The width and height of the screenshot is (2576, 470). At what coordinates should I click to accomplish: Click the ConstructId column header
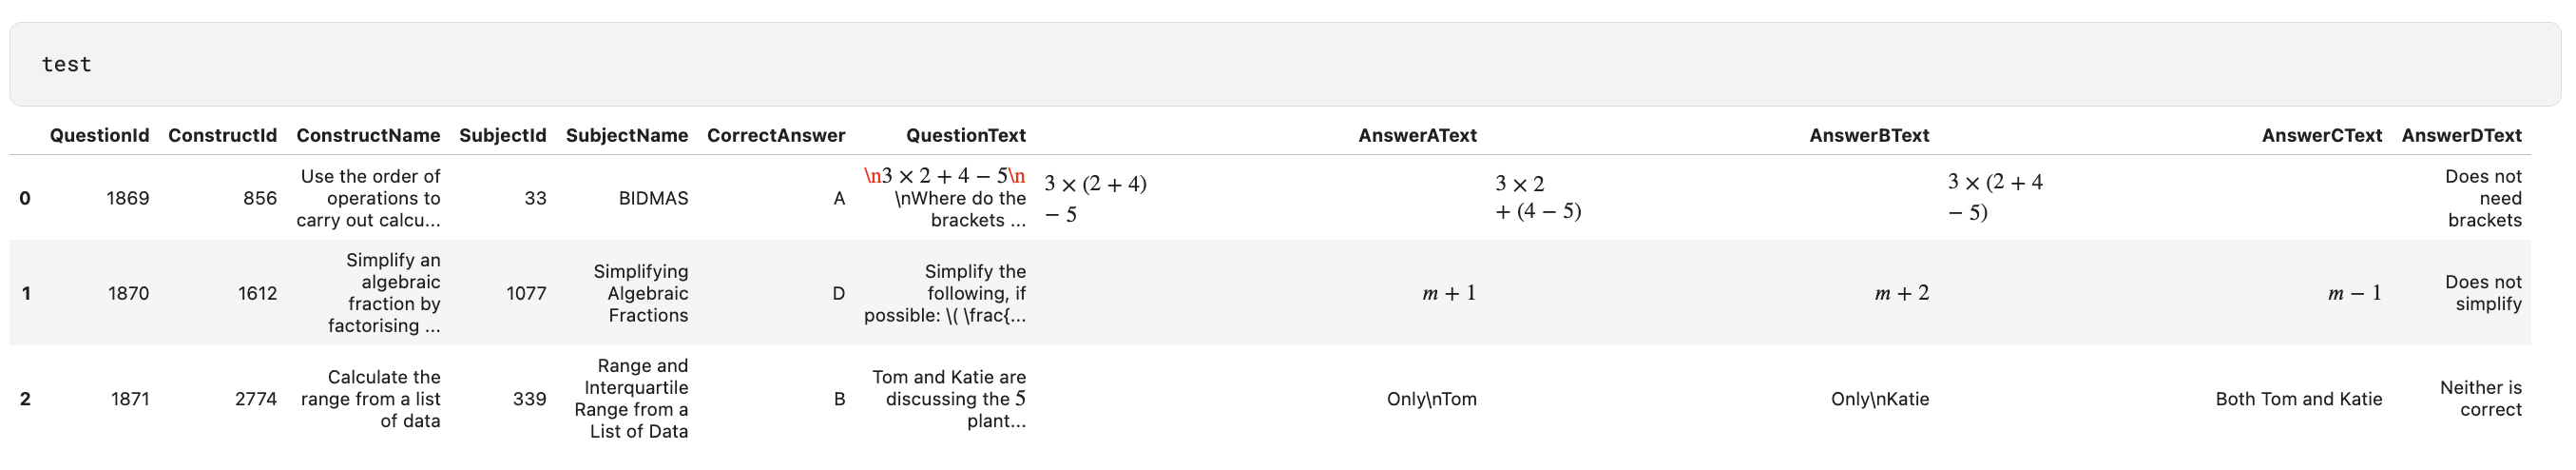point(222,135)
